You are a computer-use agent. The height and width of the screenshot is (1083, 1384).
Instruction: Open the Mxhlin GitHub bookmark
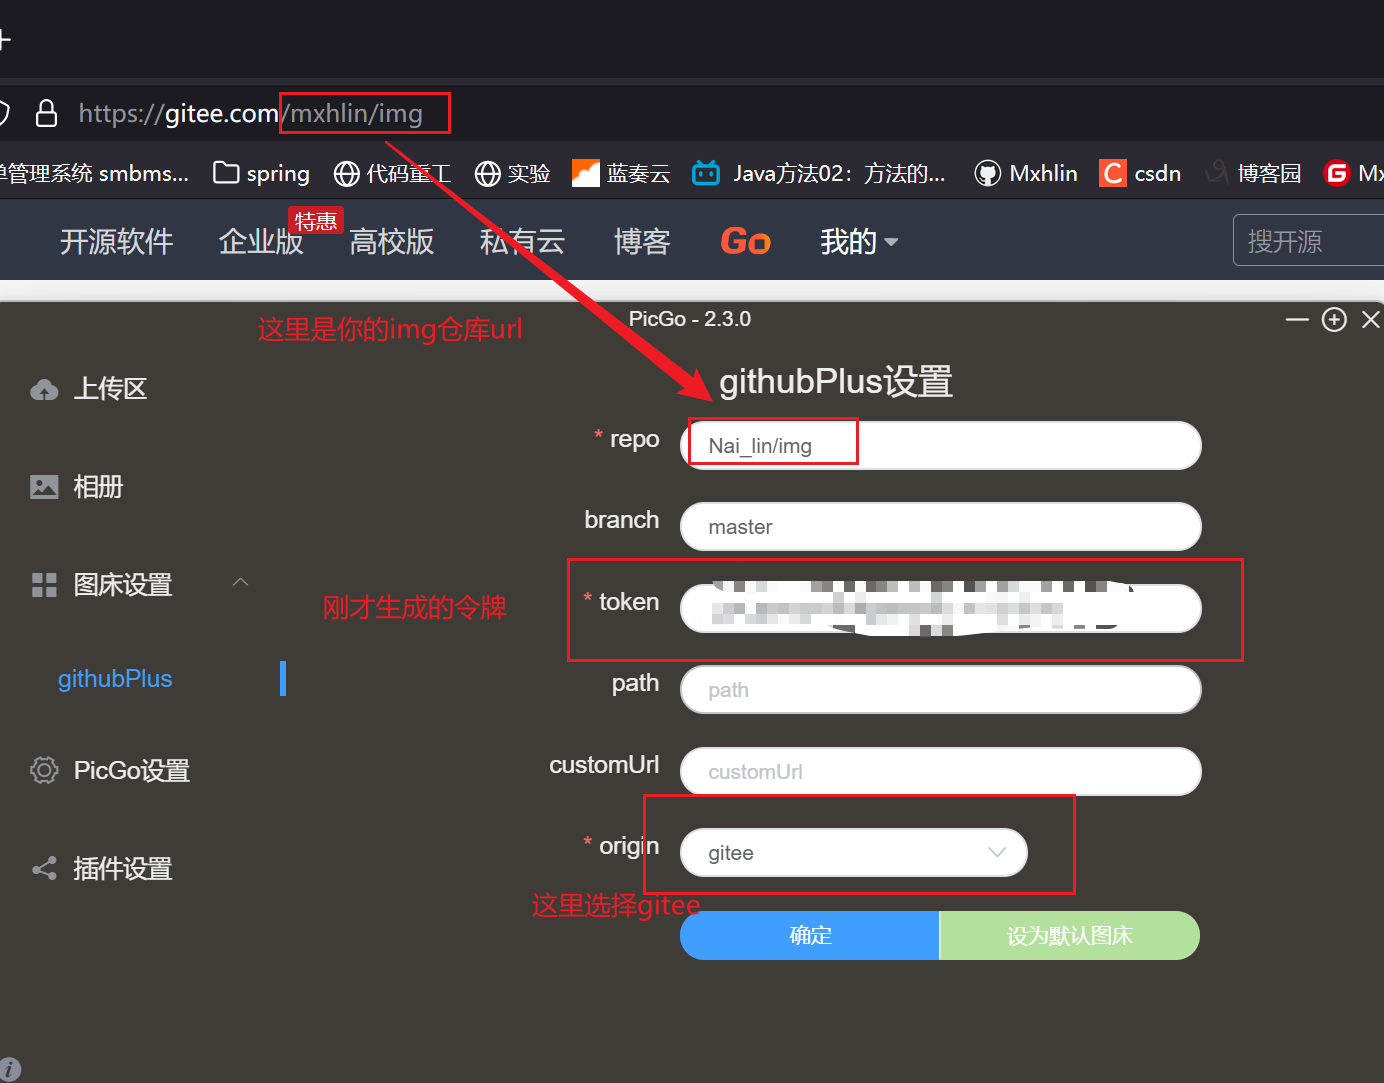(1026, 173)
